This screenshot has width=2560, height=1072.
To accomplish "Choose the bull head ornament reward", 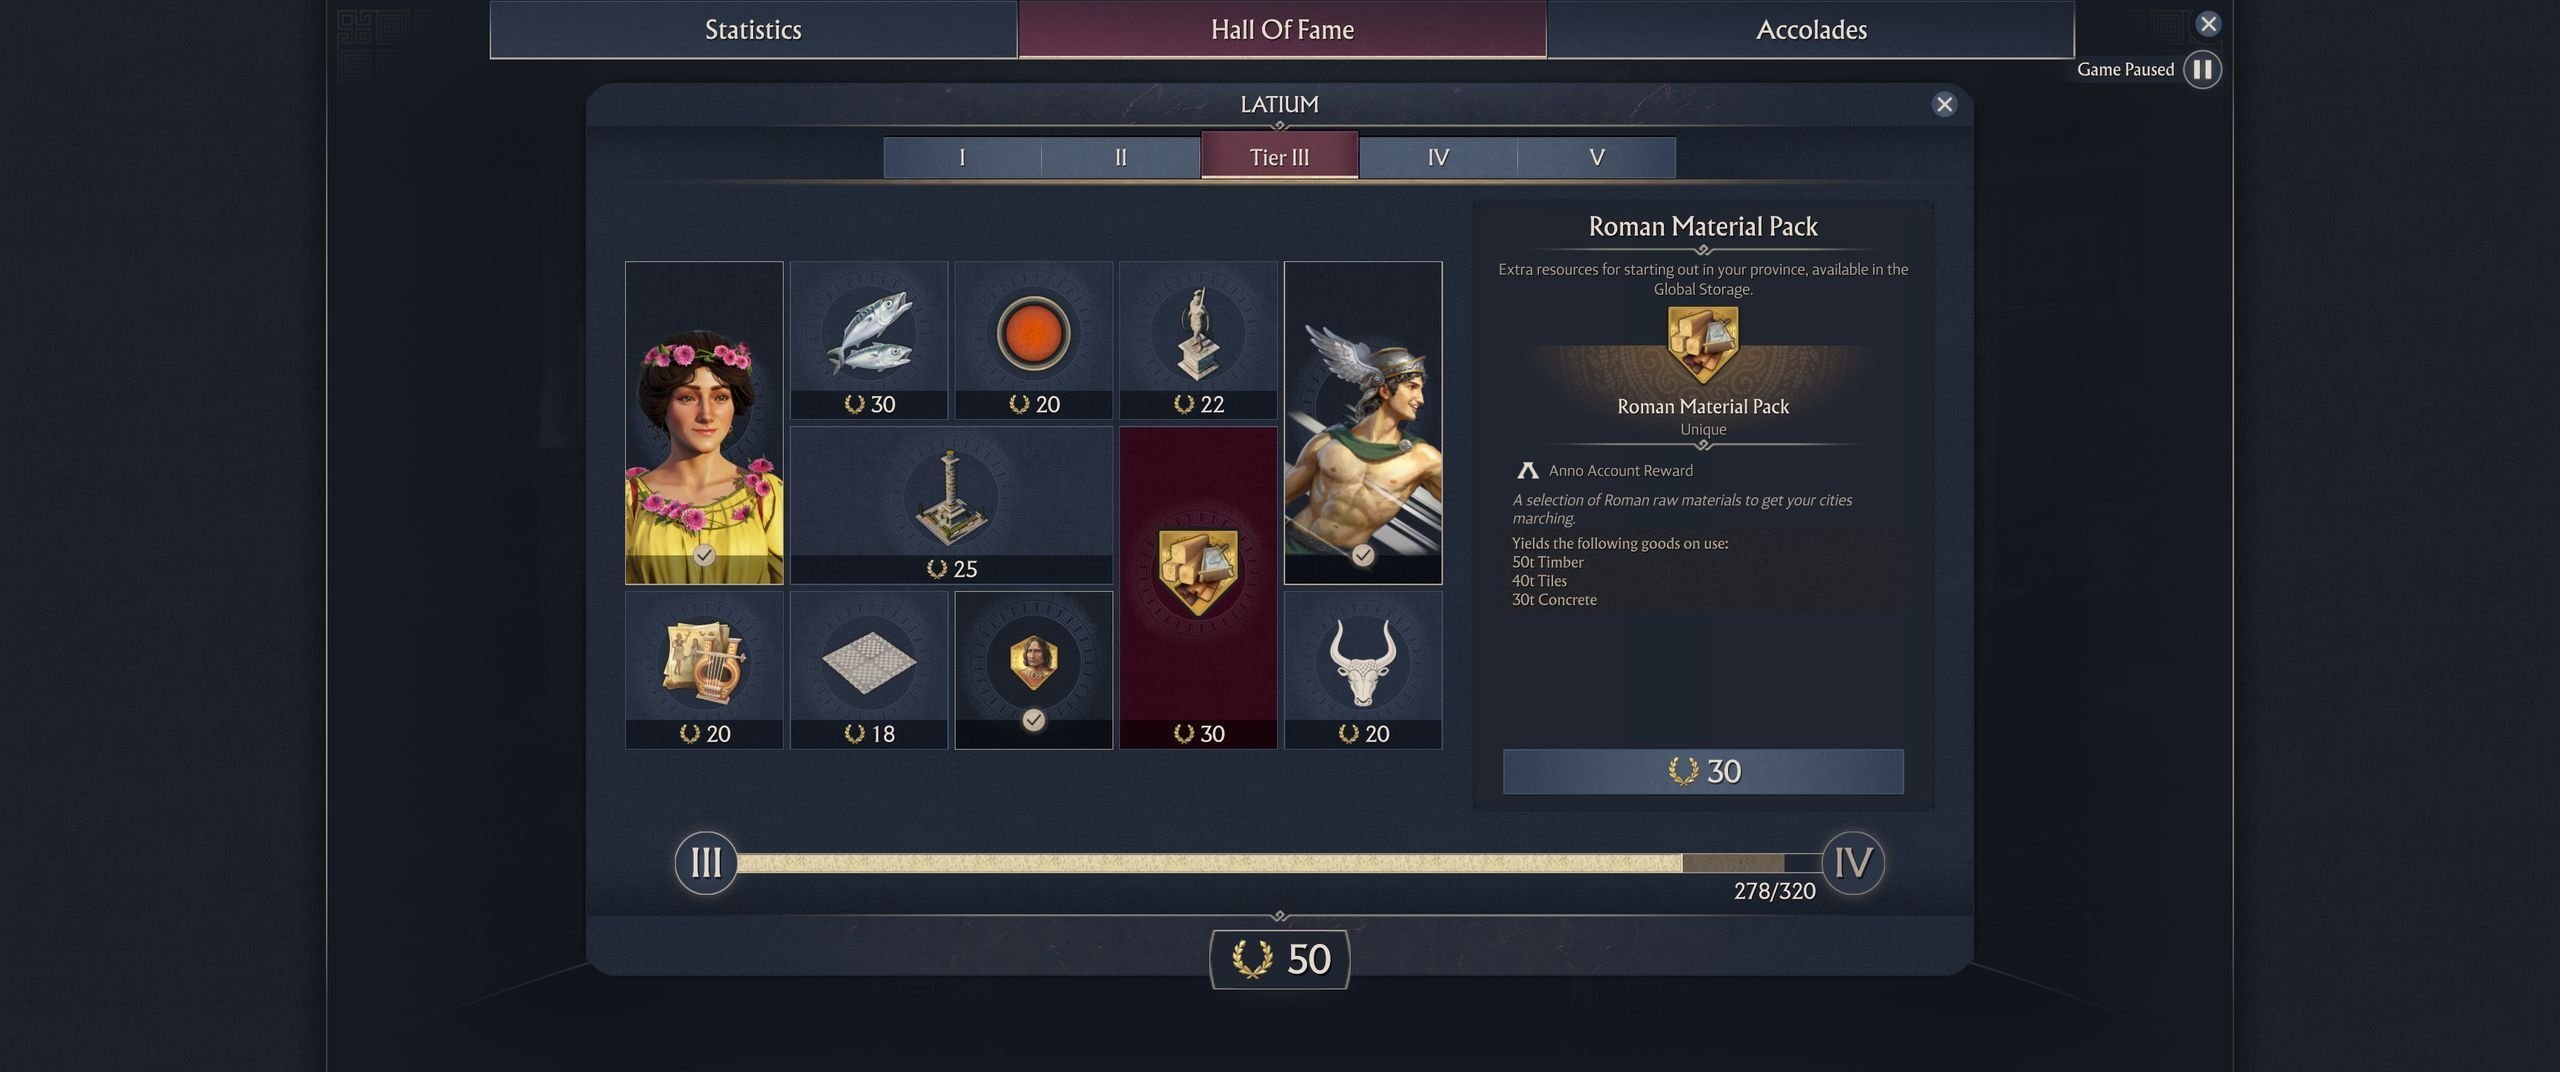I will 1363,670.
